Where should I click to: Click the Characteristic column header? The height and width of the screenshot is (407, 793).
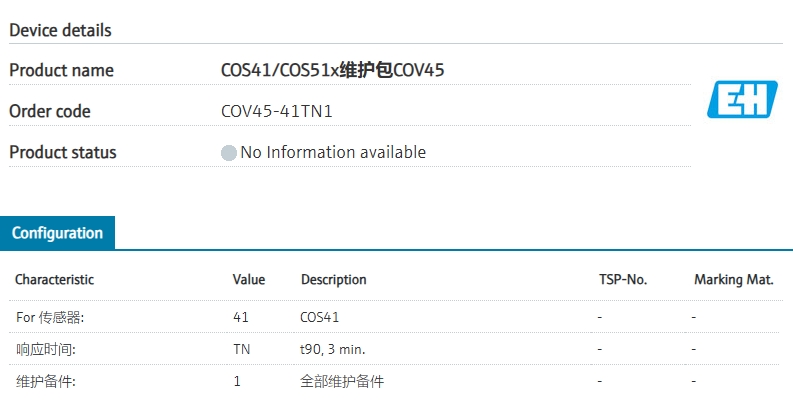[54, 280]
